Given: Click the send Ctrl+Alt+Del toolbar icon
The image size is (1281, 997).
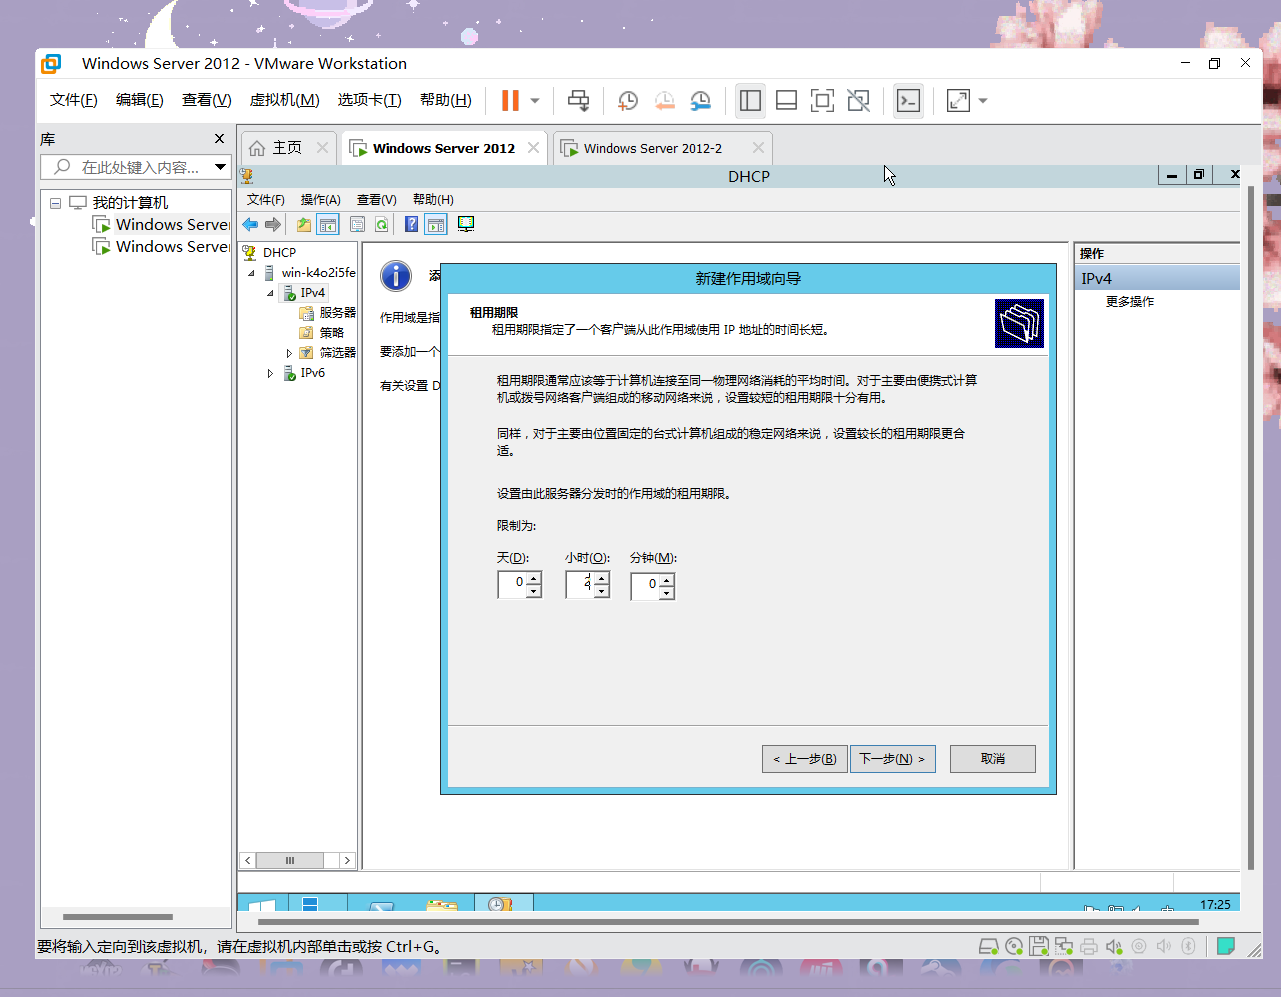Looking at the screenshot, I should click(x=578, y=100).
